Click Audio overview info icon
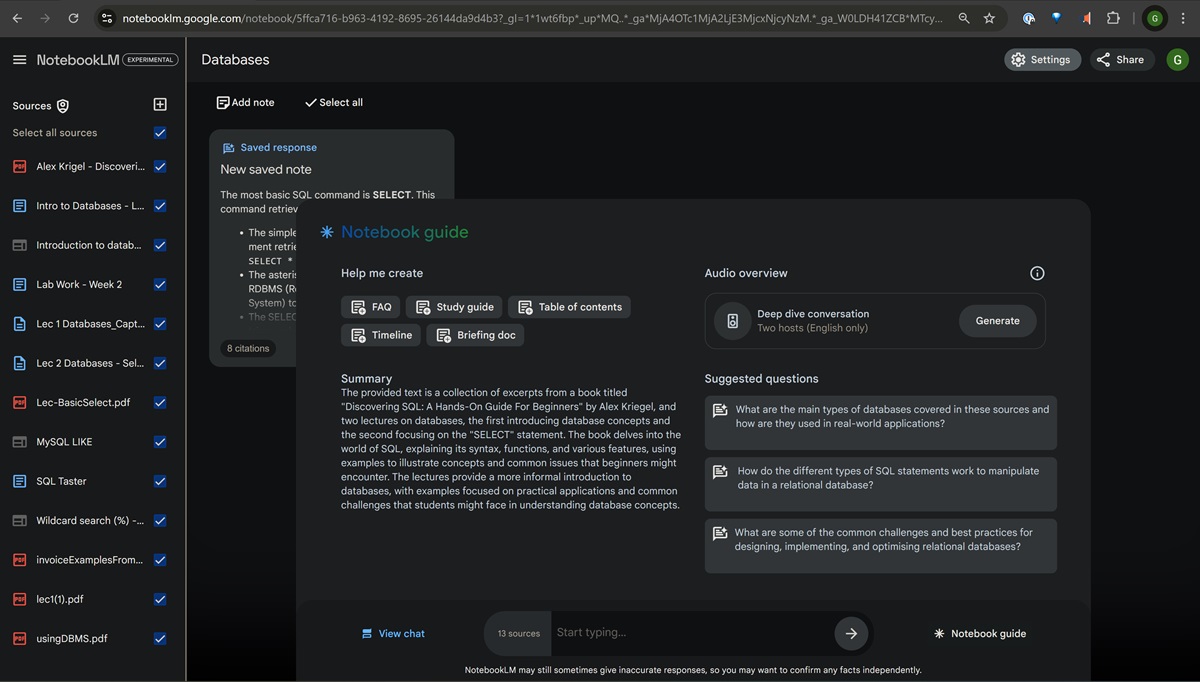The width and height of the screenshot is (1200, 682). pyautogui.click(x=1037, y=273)
